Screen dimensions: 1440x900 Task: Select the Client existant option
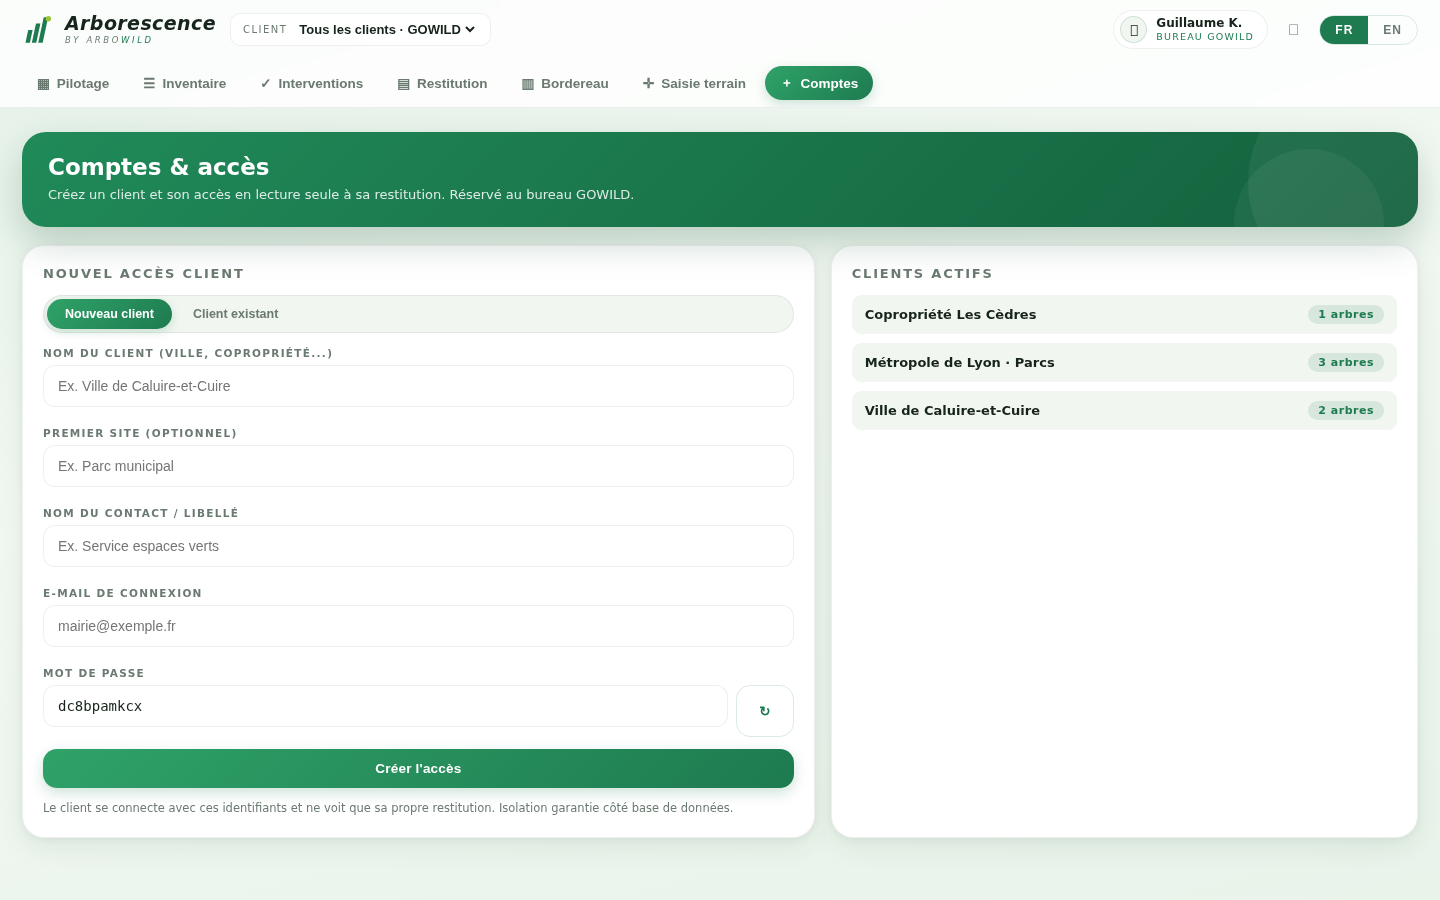[236, 314]
